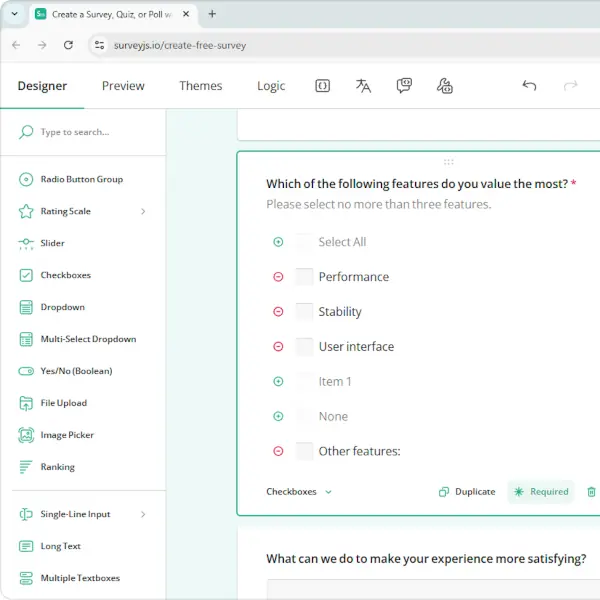600x600 pixels.
Task: Expand the Single-Line Input subtypes arrow
Action: click(x=143, y=514)
